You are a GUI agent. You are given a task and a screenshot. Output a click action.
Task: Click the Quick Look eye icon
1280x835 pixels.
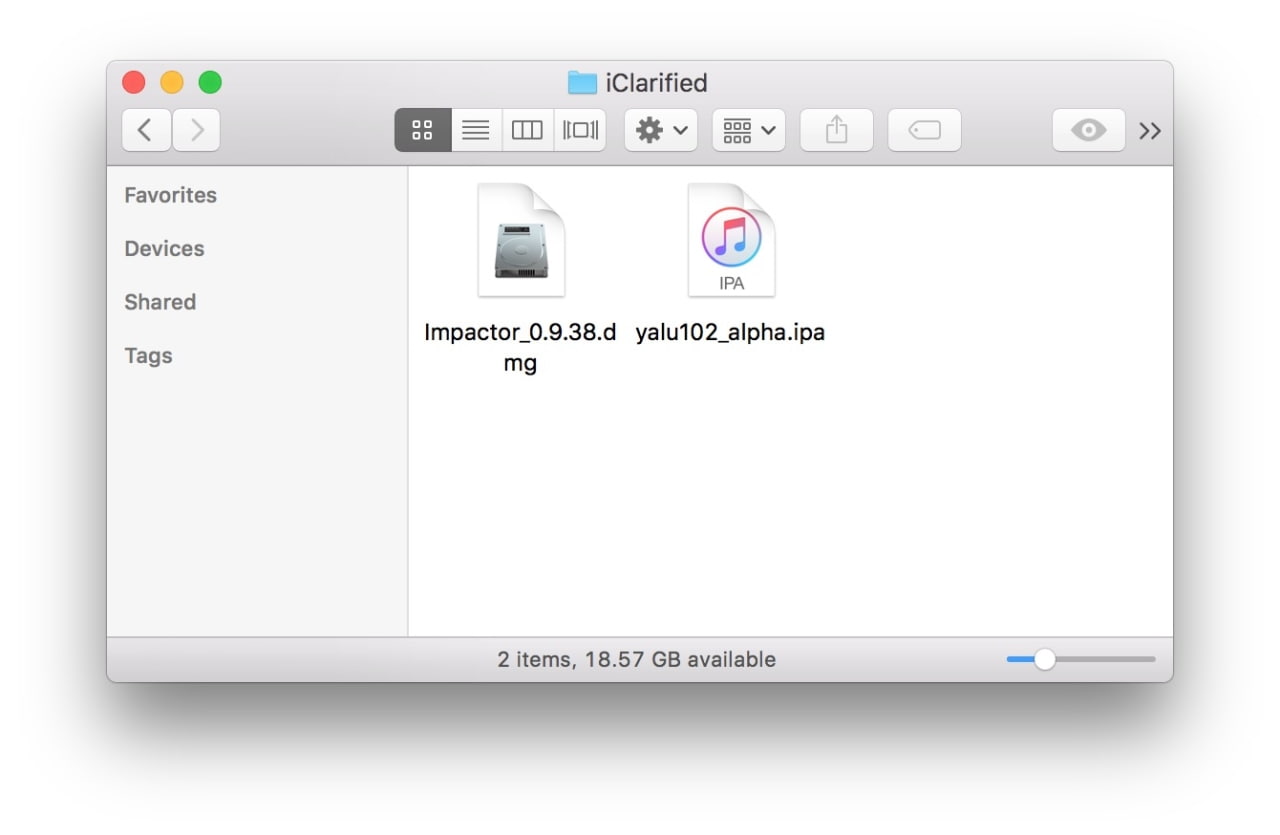(x=1088, y=130)
